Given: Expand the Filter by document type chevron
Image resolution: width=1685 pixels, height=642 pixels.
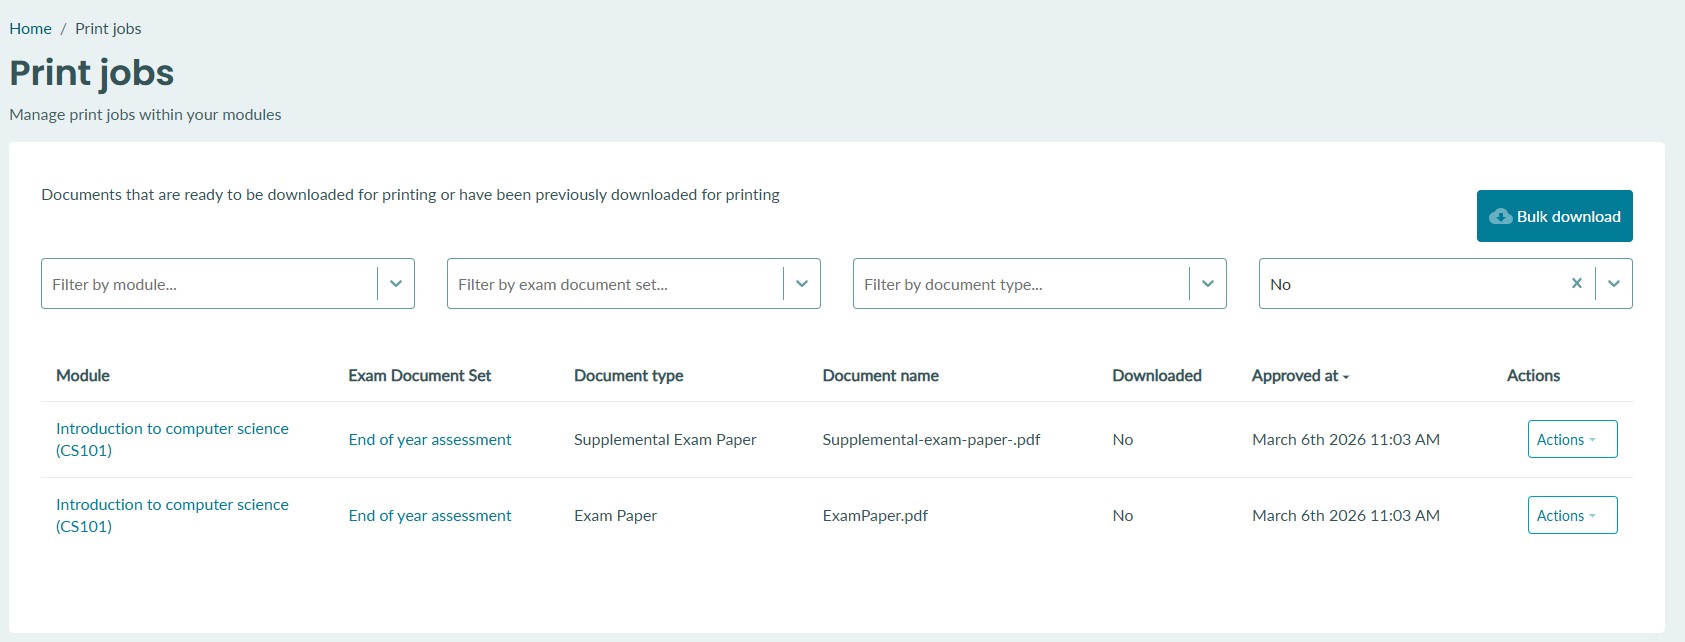Looking at the screenshot, I should 1208,284.
